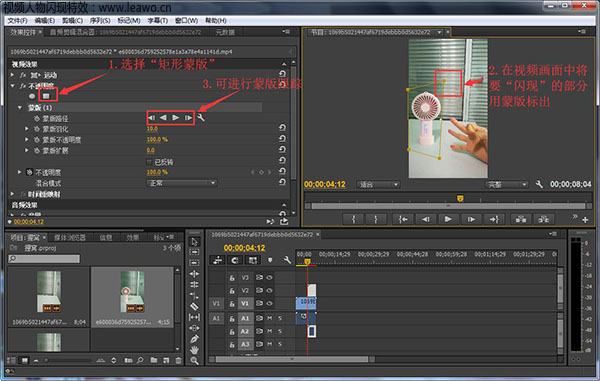Toggle animation stopwatch for 蒙版路径
The image size is (600, 381).
(37, 119)
